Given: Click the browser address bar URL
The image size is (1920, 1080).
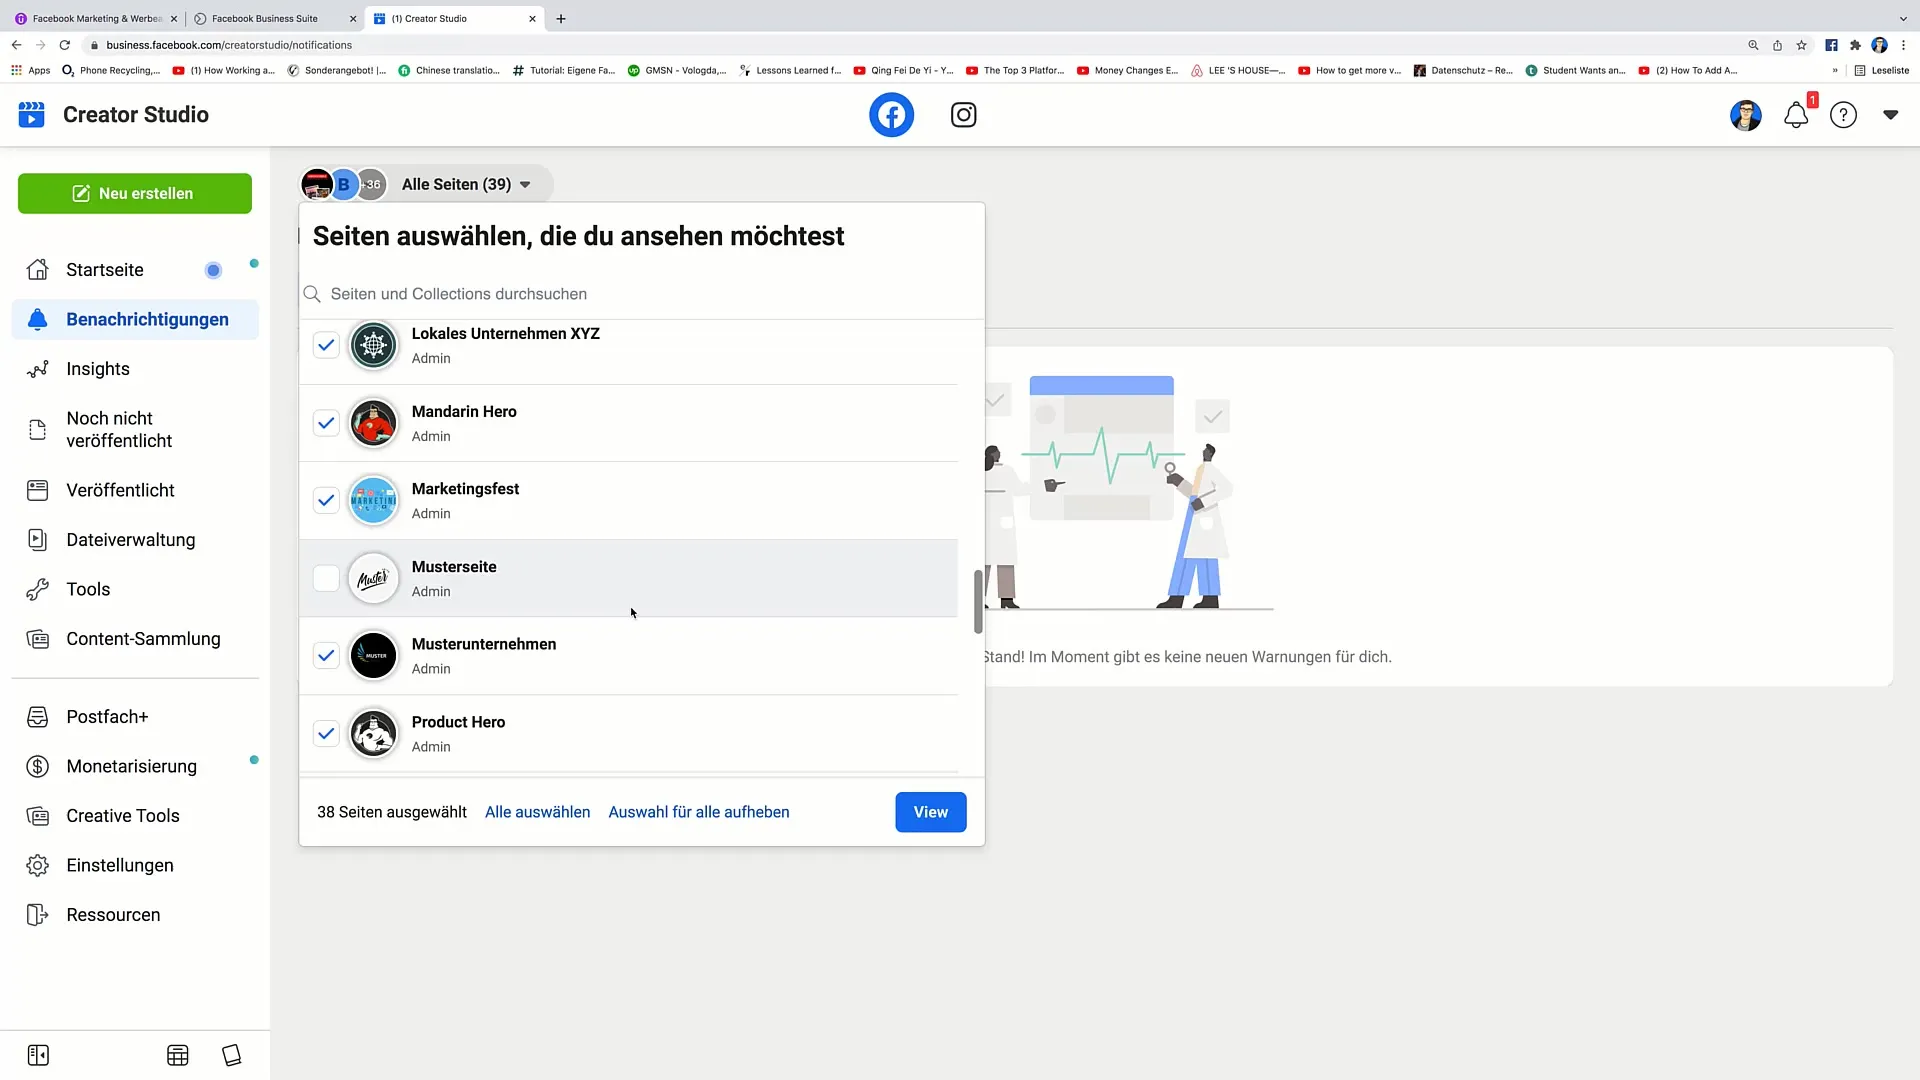Looking at the screenshot, I should 229,45.
